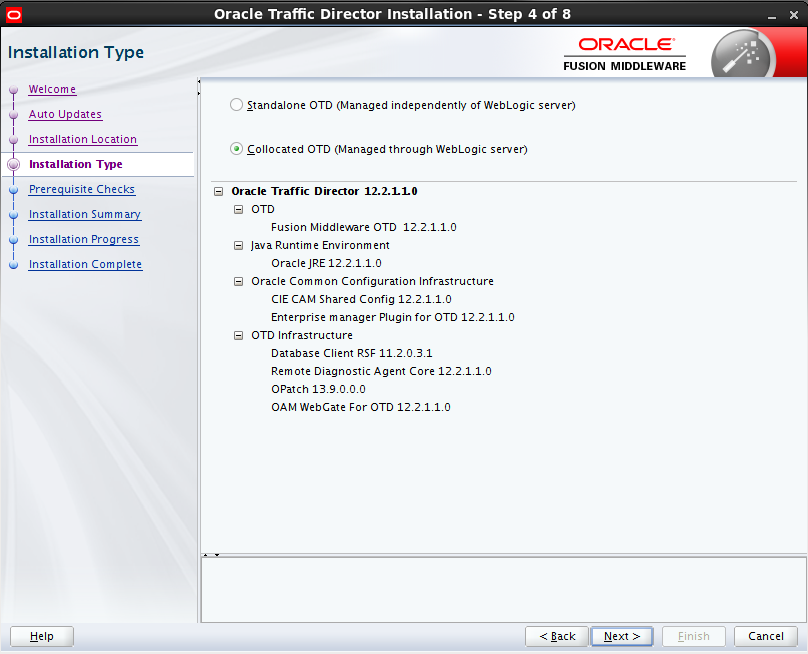
Task: Click the Oracle Fusion Middleware logo
Action: tap(624, 52)
